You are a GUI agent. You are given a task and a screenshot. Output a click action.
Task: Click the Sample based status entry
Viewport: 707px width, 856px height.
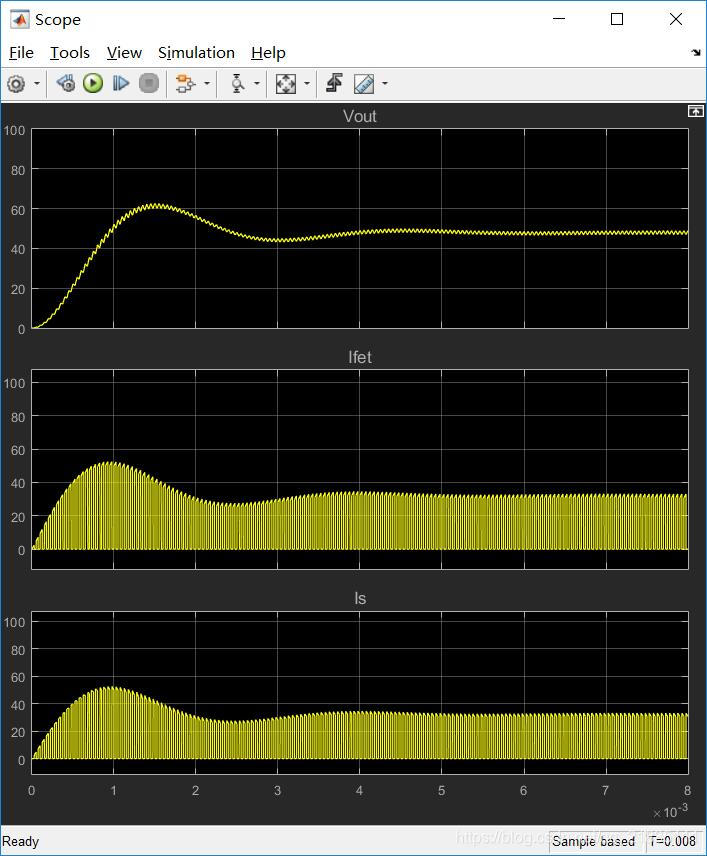593,841
